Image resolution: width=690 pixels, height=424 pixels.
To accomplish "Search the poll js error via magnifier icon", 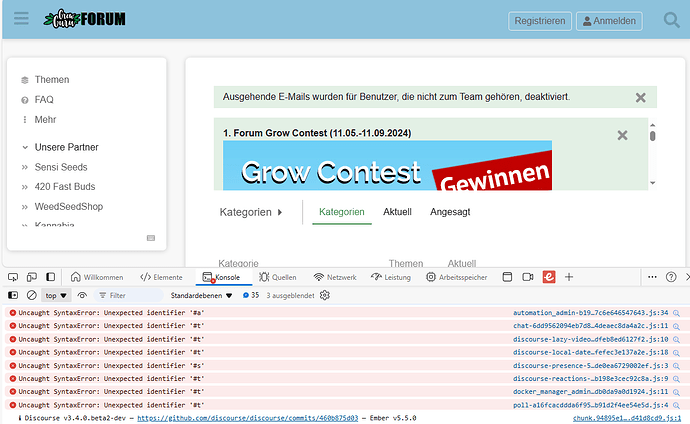I will (676, 406).
